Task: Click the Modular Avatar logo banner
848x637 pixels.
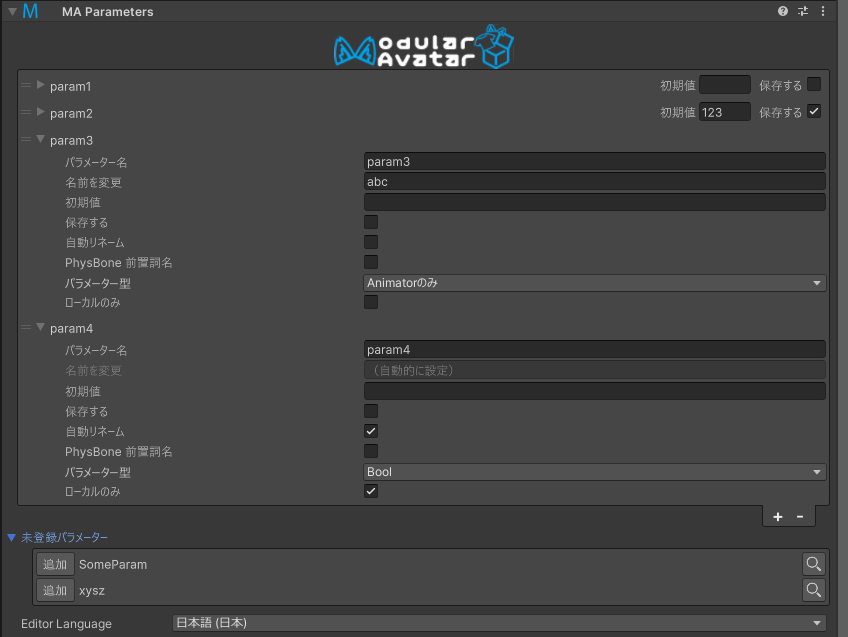Action: click(423, 47)
